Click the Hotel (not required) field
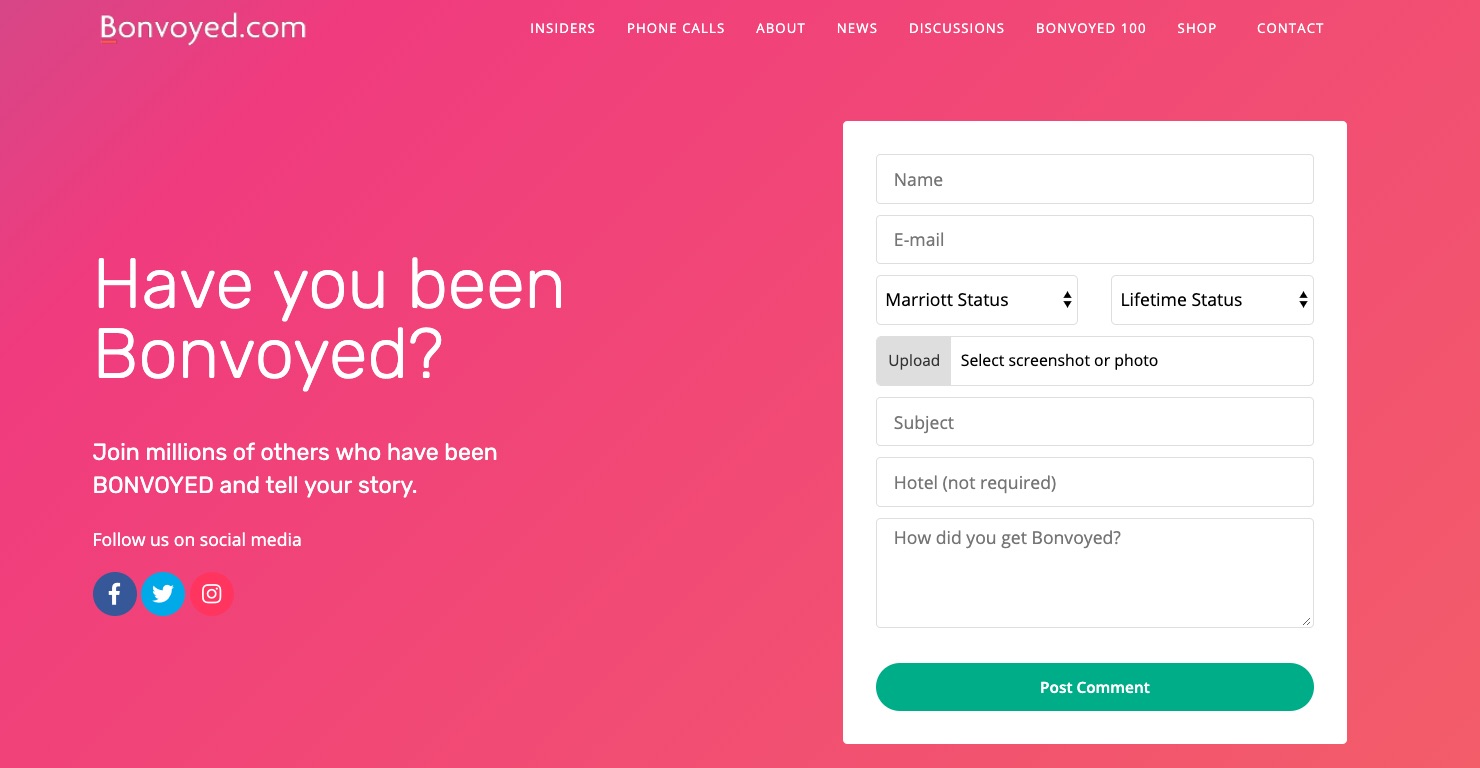1480x768 pixels. (1094, 483)
